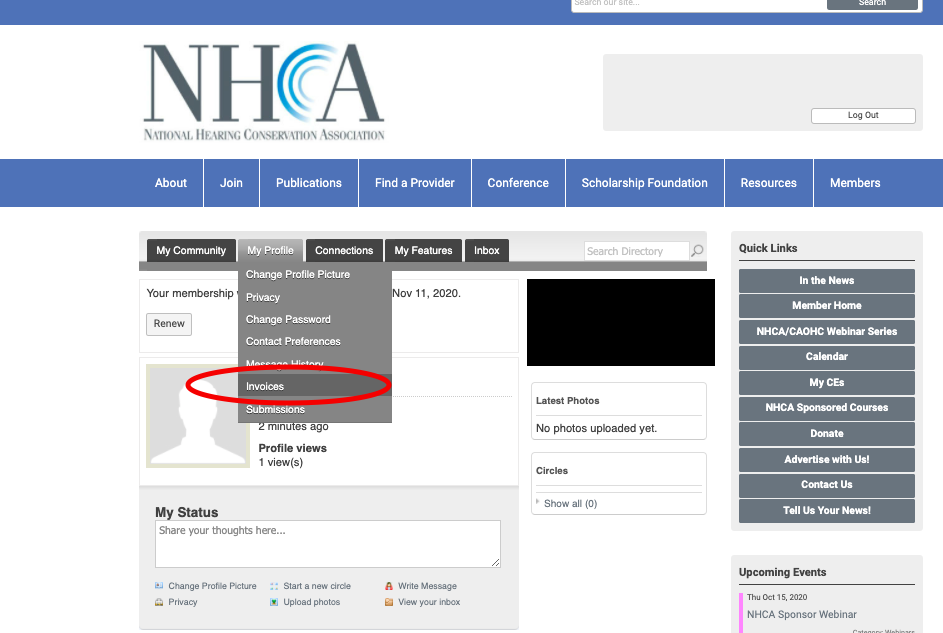Open the My Community tab
This screenshot has height=633, width=943.
[x=191, y=250]
